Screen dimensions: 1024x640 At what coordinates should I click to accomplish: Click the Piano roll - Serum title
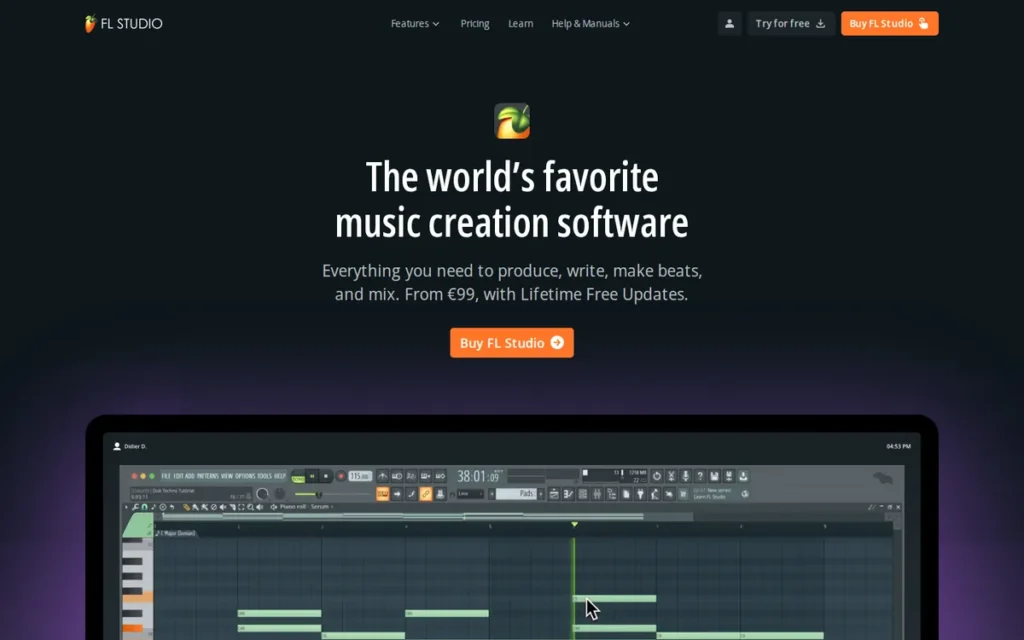point(304,507)
